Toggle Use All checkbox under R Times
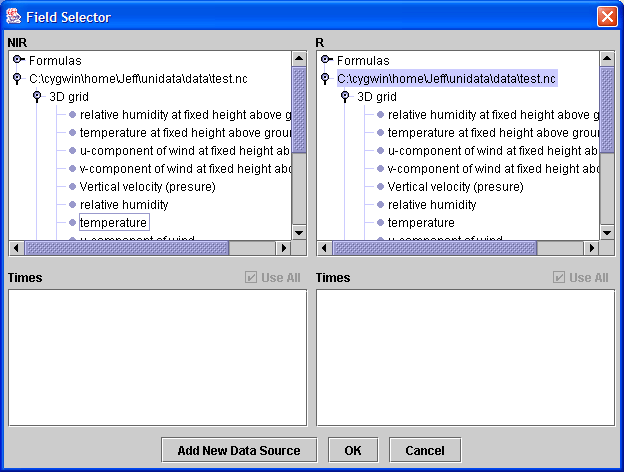The image size is (624, 472). click(x=559, y=277)
